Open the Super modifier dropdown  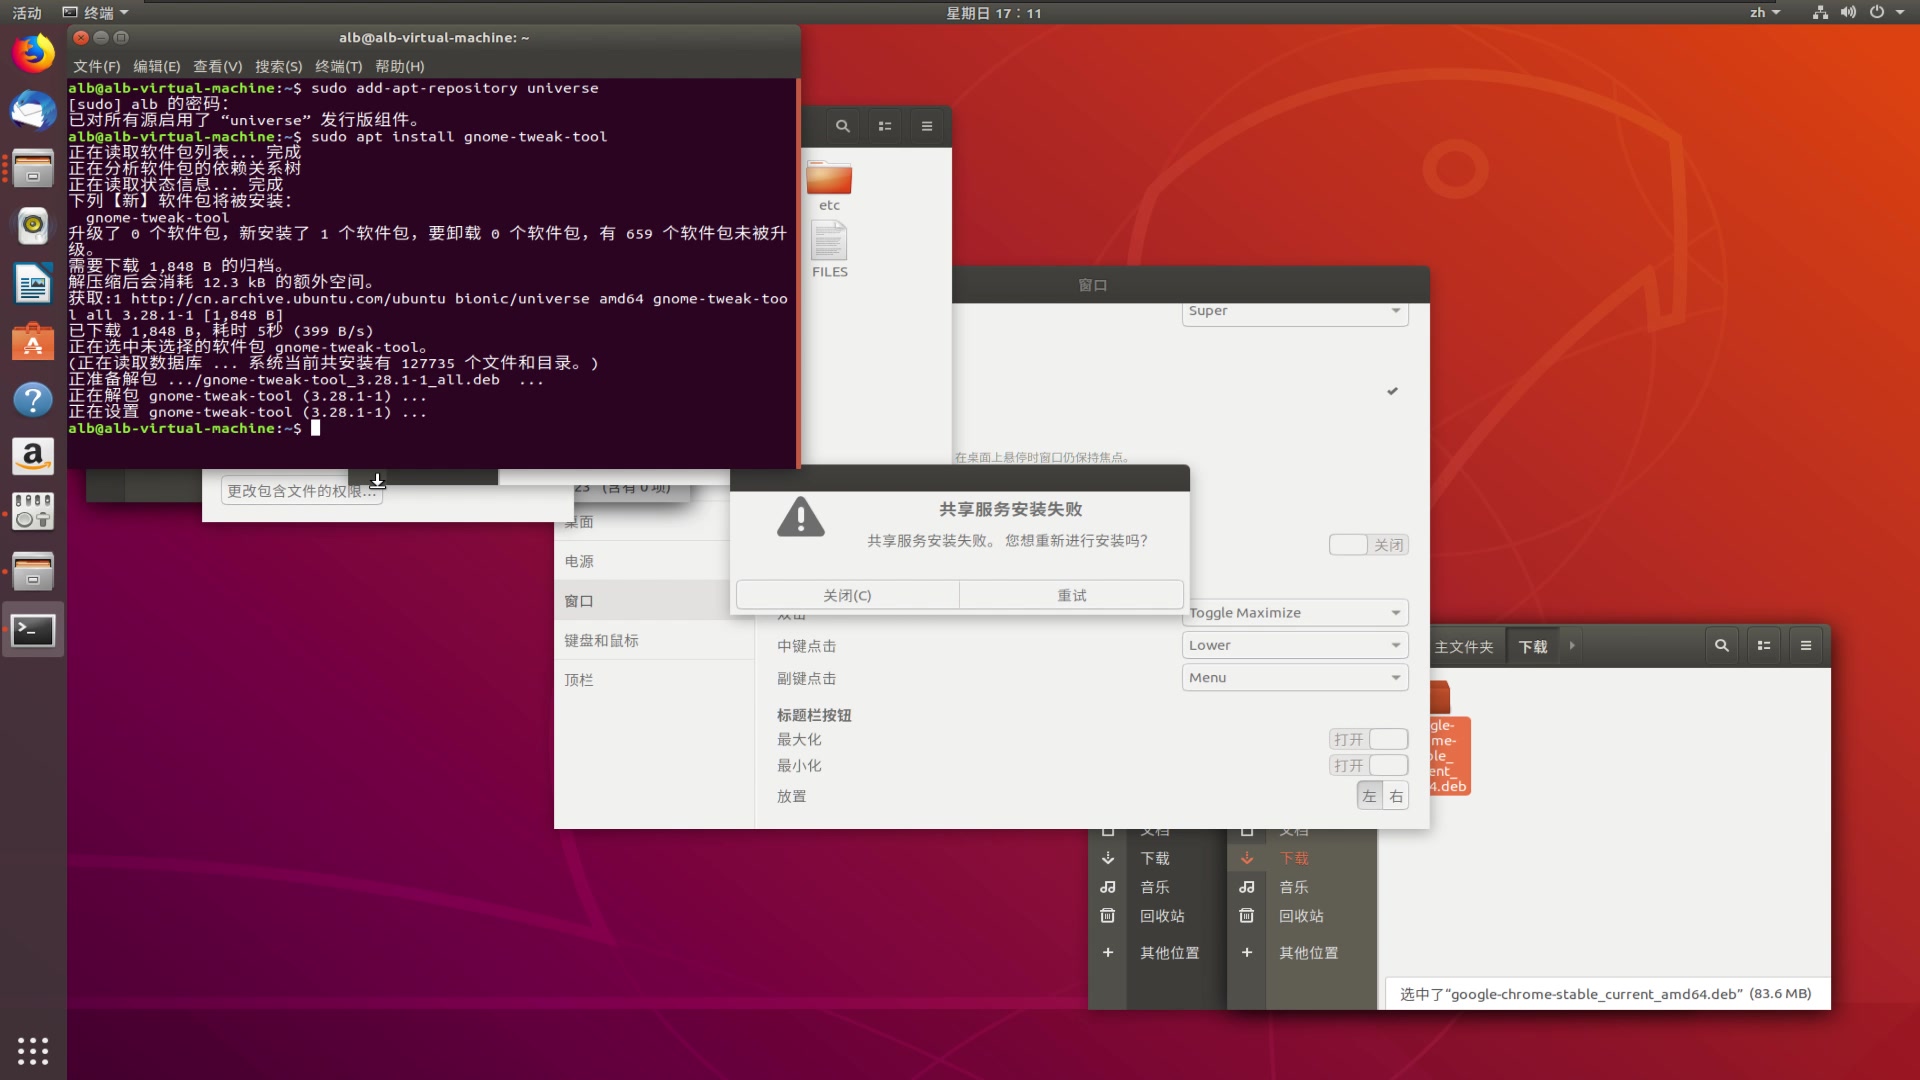(x=1294, y=311)
